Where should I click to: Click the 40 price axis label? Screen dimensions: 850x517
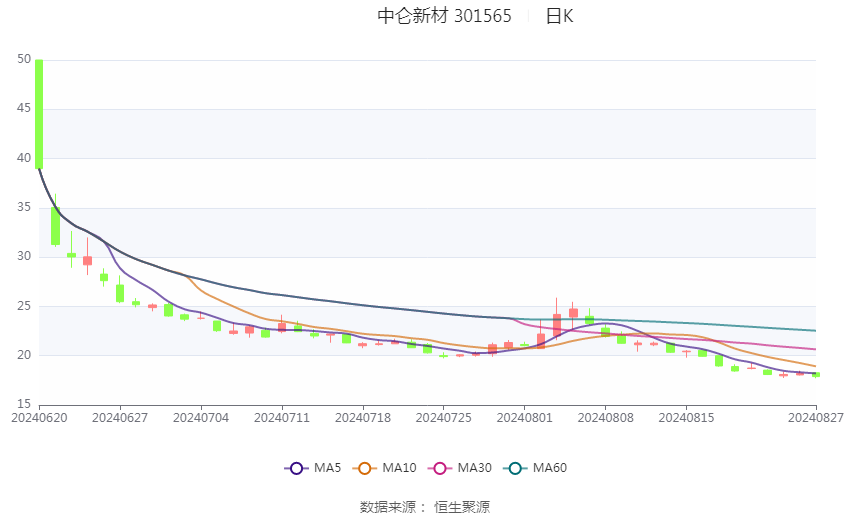click(x=24, y=158)
